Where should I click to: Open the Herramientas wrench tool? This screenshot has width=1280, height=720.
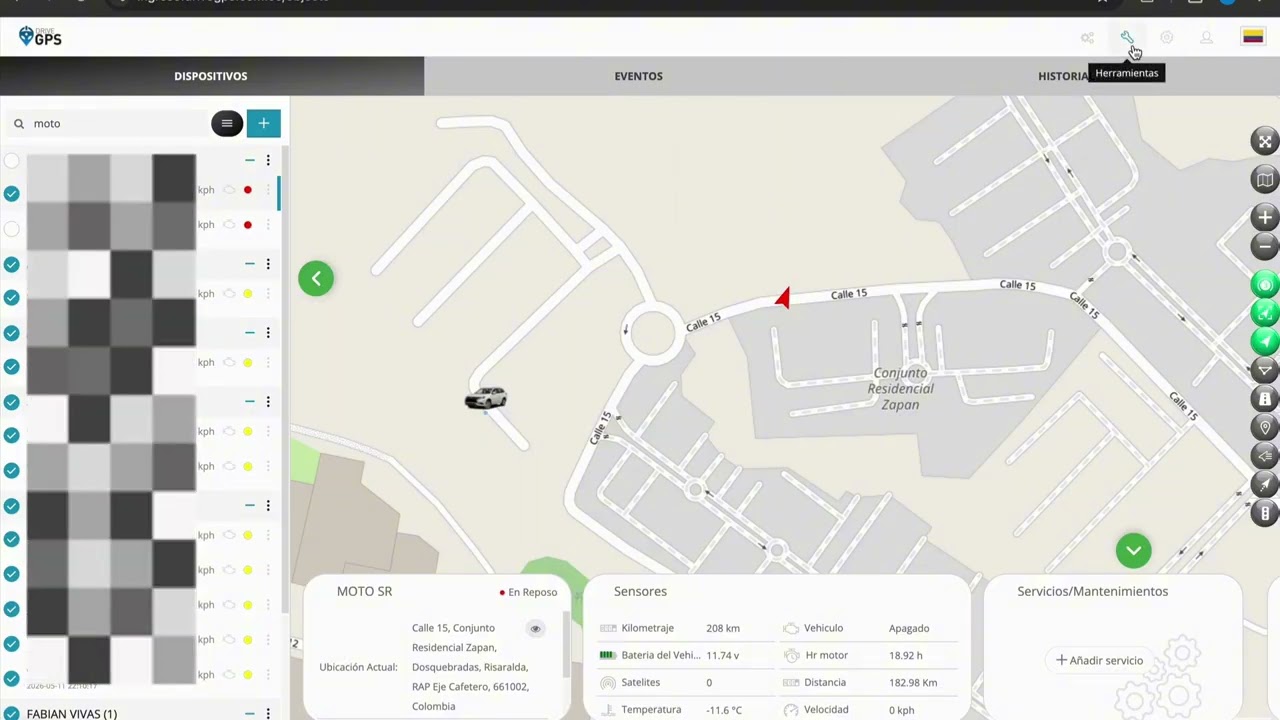[1127, 38]
